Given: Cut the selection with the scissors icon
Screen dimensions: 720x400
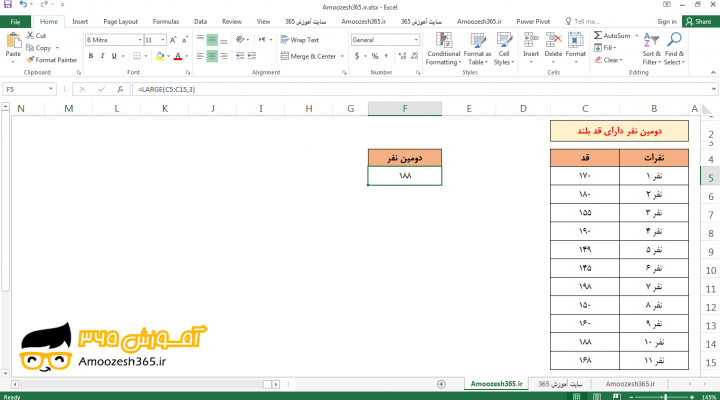Looking at the screenshot, I should [x=30, y=35].
